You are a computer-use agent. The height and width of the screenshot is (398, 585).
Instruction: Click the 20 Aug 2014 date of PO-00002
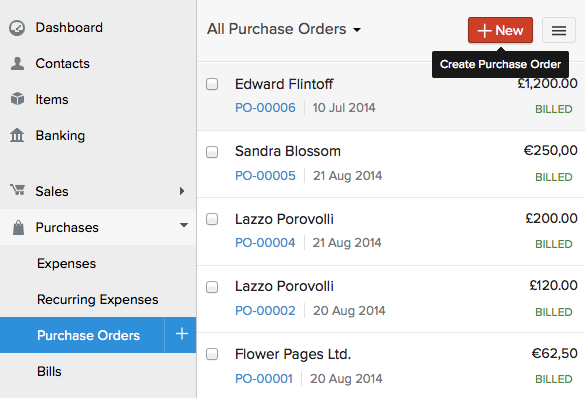click(349, 311)
